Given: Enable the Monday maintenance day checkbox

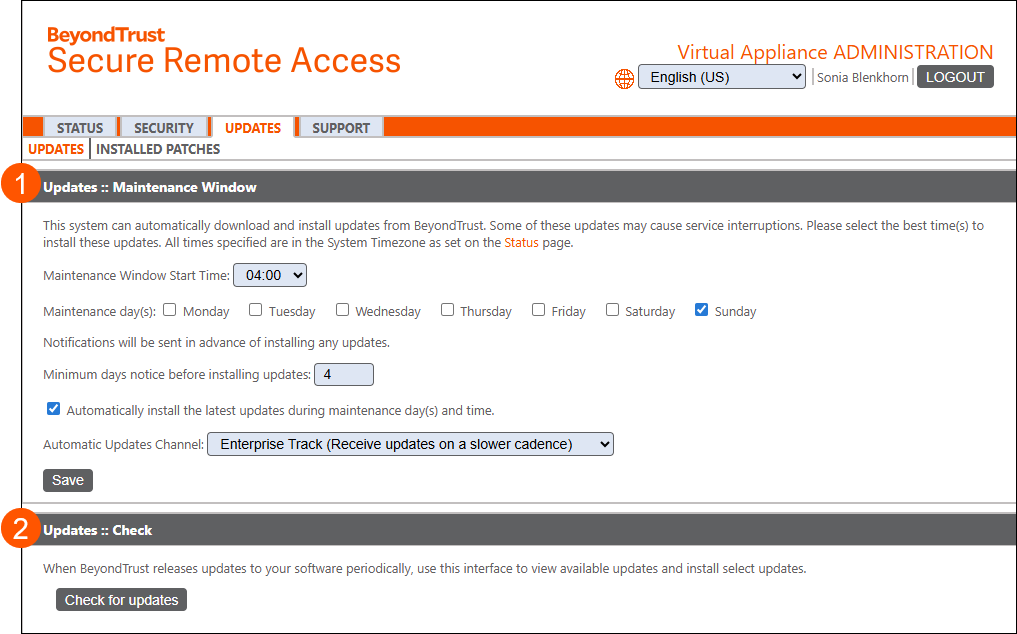Looking at the screenshot, I should coord(170,310).
